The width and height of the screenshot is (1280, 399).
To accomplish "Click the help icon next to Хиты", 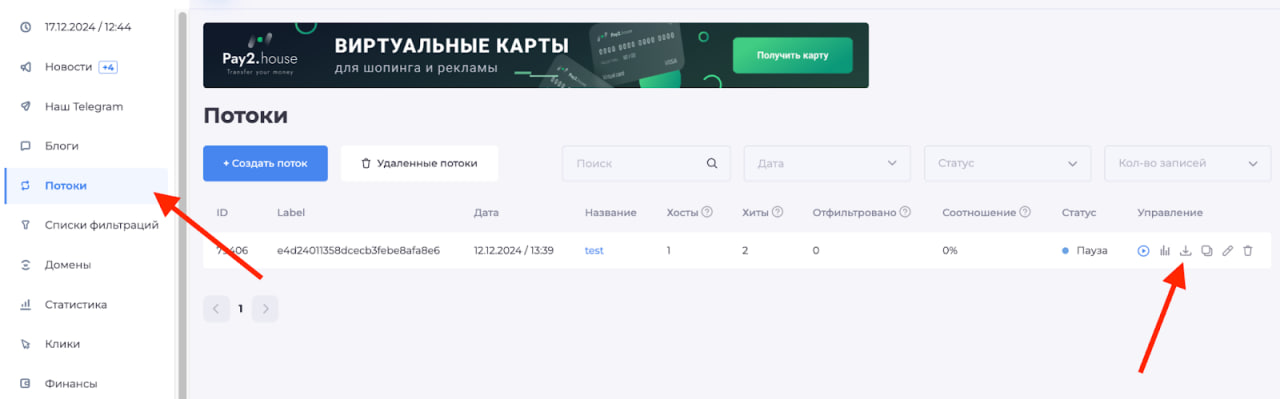I will point(777,212).
